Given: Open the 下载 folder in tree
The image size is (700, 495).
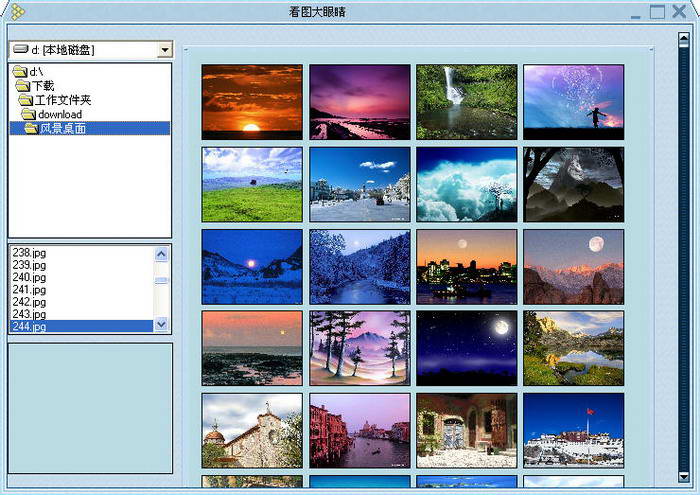Looking at the screenshot, I should click(x=43, y=86).
